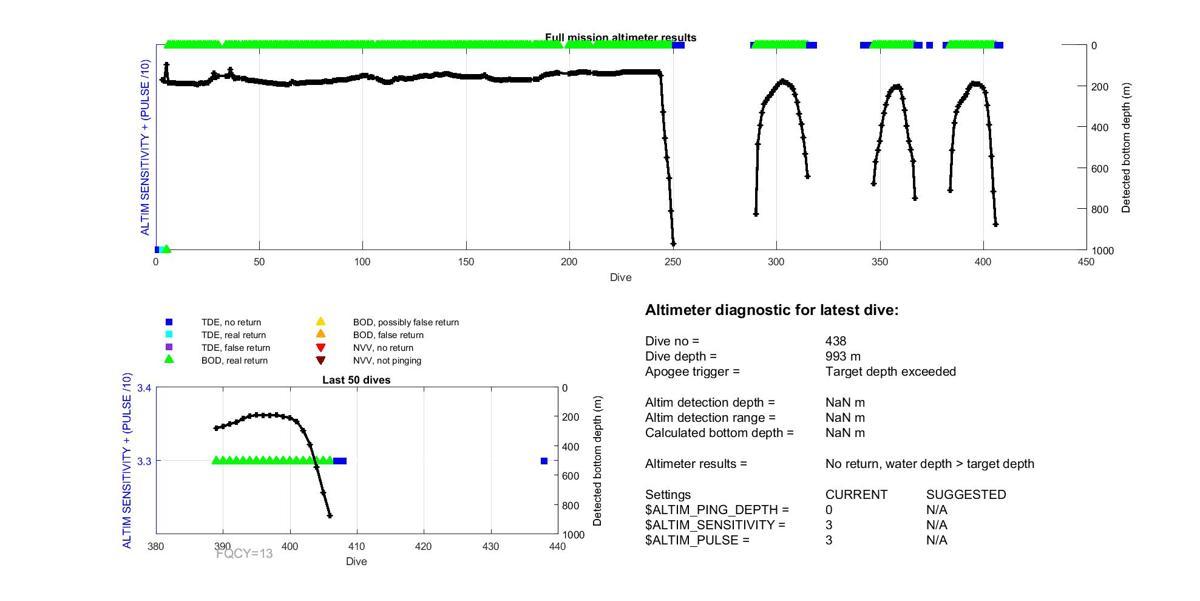Click the current value '3' for $ALTIM_PULSE
This screenshot has width=1200, height=601.
[x=829, y=540]
